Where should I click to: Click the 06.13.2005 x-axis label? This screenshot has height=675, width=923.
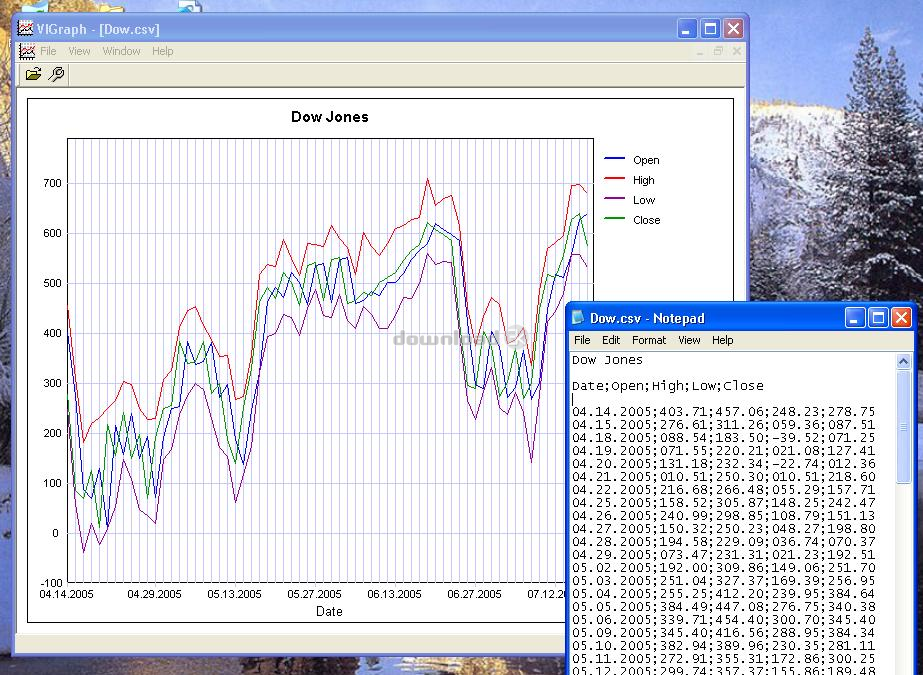click(x=394, y=594)
